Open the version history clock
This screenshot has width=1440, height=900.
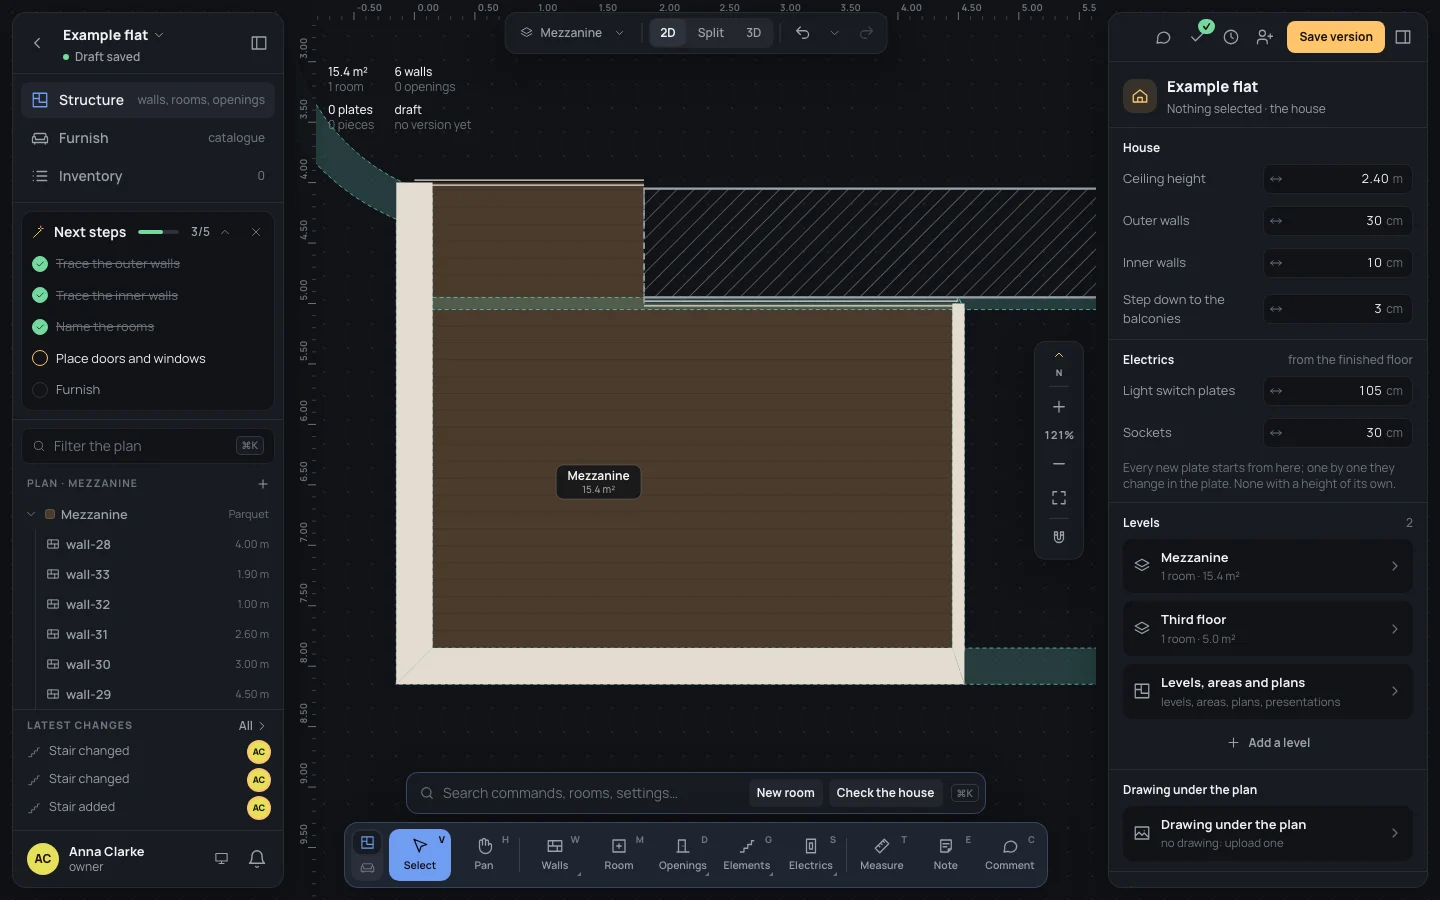(x=1231, y=37)
